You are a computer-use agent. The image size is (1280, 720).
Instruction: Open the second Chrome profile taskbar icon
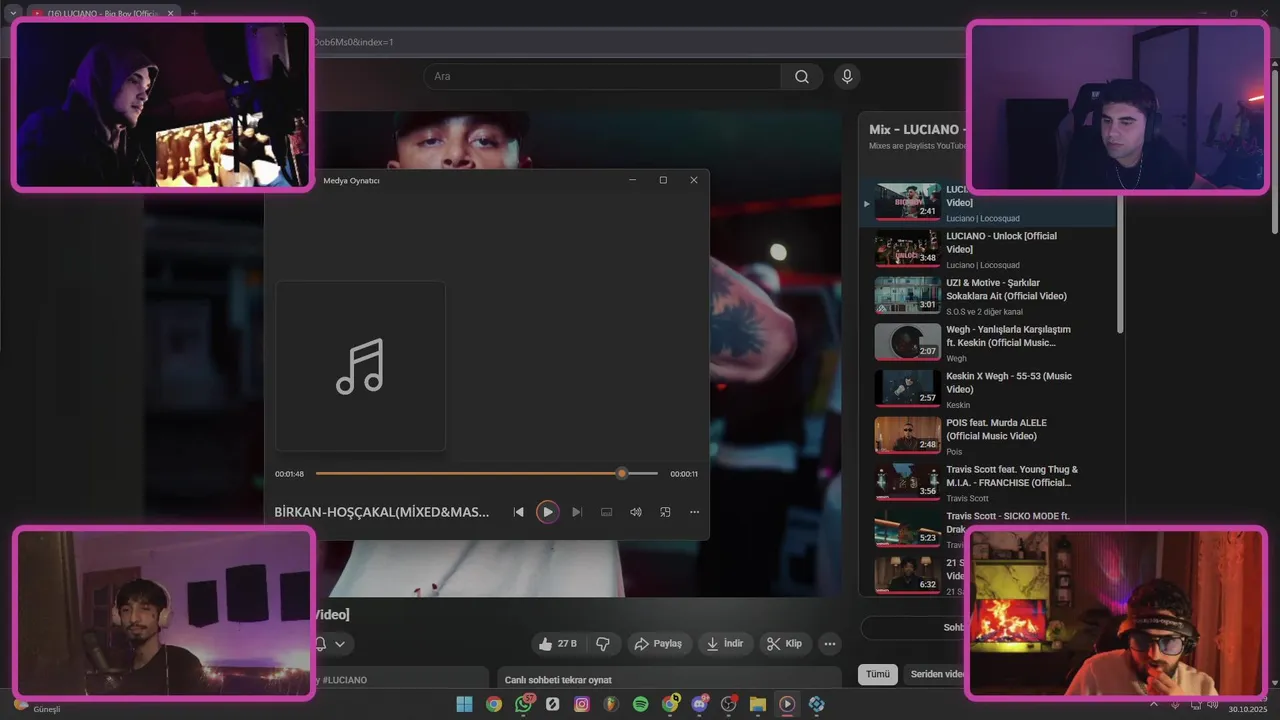click(x=670, y=704)
